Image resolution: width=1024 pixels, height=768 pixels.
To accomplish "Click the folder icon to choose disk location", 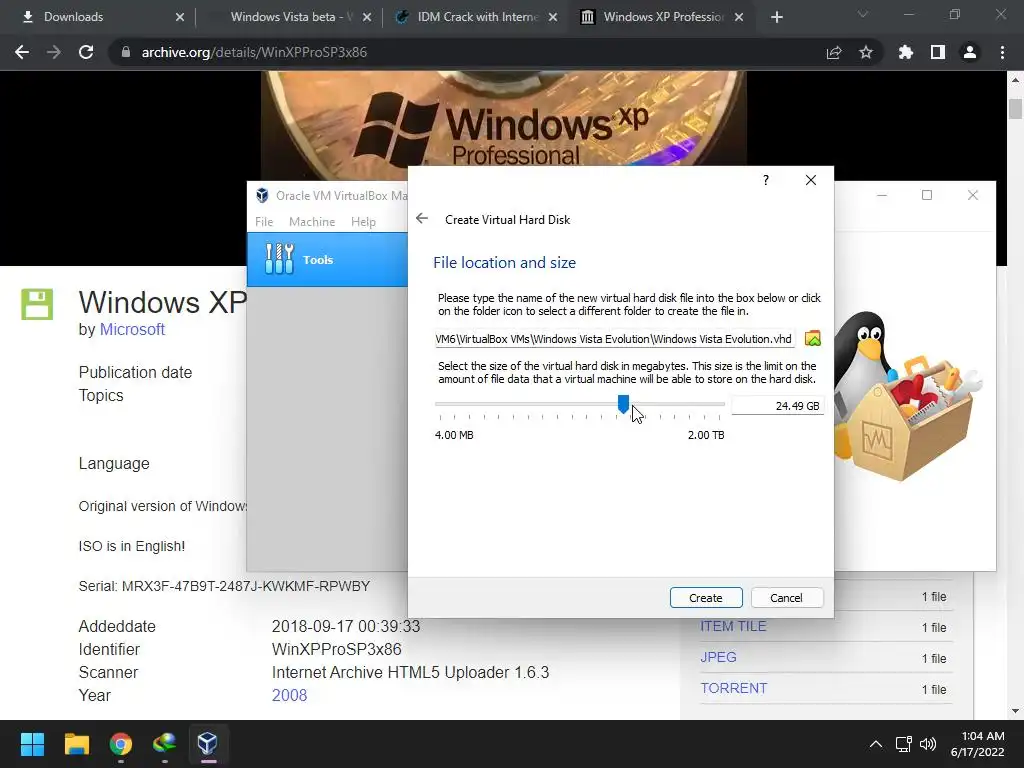I will [812, 338].
